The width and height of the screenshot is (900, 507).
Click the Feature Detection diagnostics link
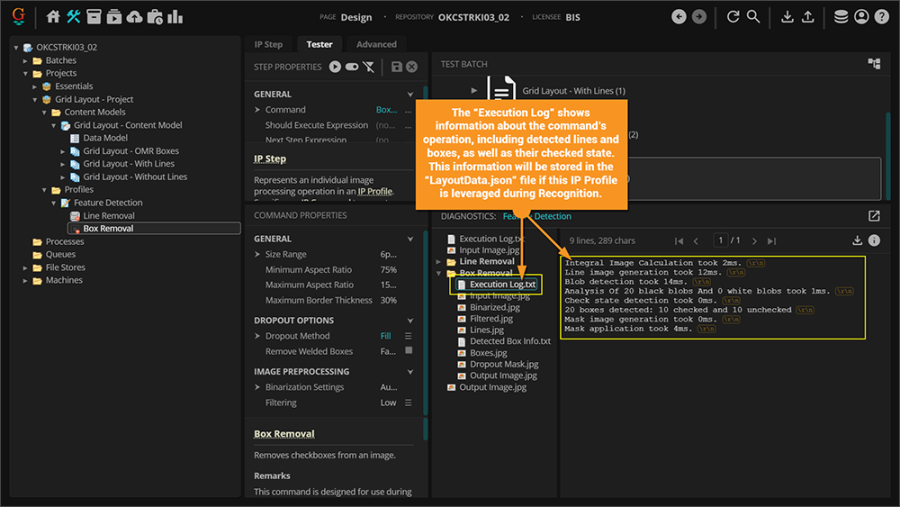[x=537, y=216]
